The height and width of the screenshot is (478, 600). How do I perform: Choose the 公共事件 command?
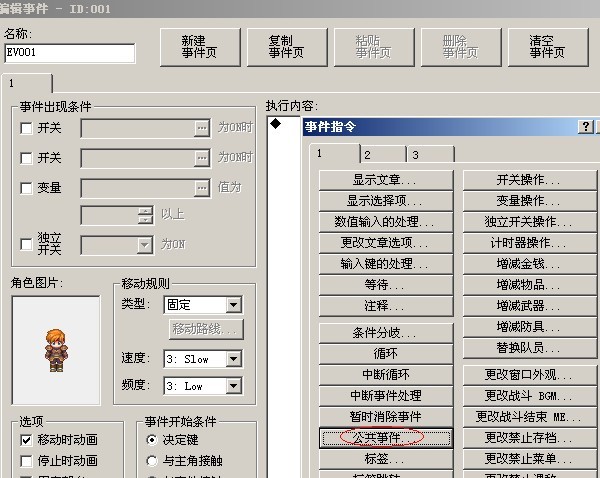[x=386, y=438]
